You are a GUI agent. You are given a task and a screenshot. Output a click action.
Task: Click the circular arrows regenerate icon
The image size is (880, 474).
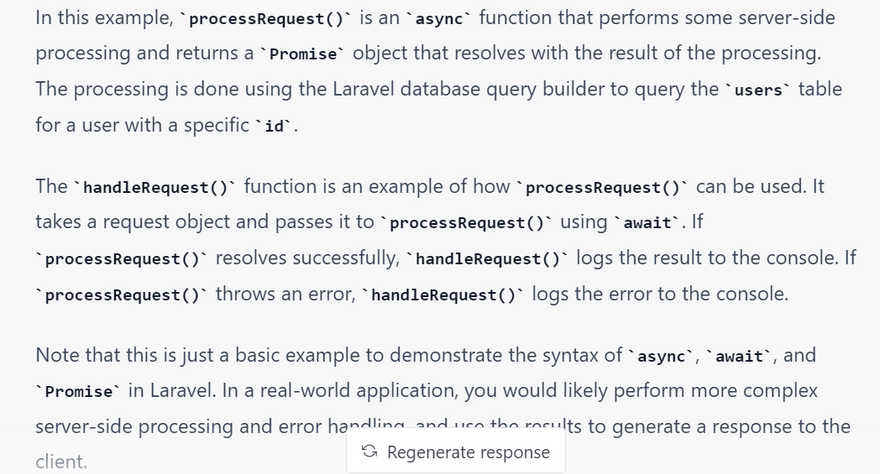[x=369, y=452]
